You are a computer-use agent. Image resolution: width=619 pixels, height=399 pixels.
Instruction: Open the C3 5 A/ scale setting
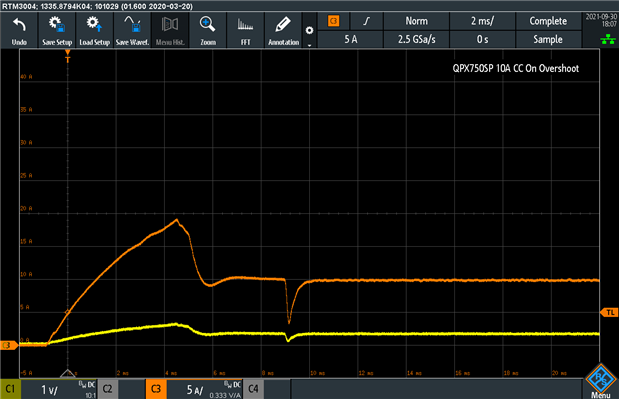[204, 389]
